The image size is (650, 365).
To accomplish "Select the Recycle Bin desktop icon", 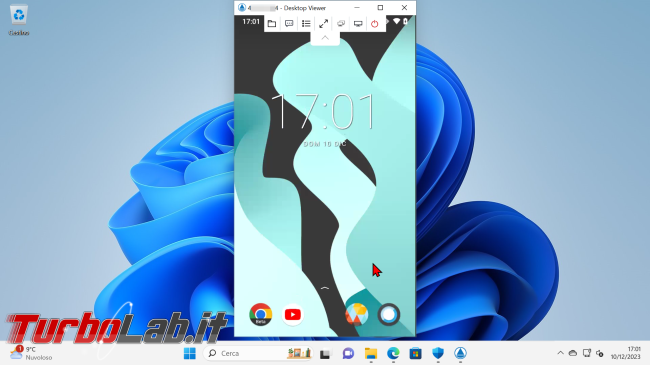I will point(19,20).
